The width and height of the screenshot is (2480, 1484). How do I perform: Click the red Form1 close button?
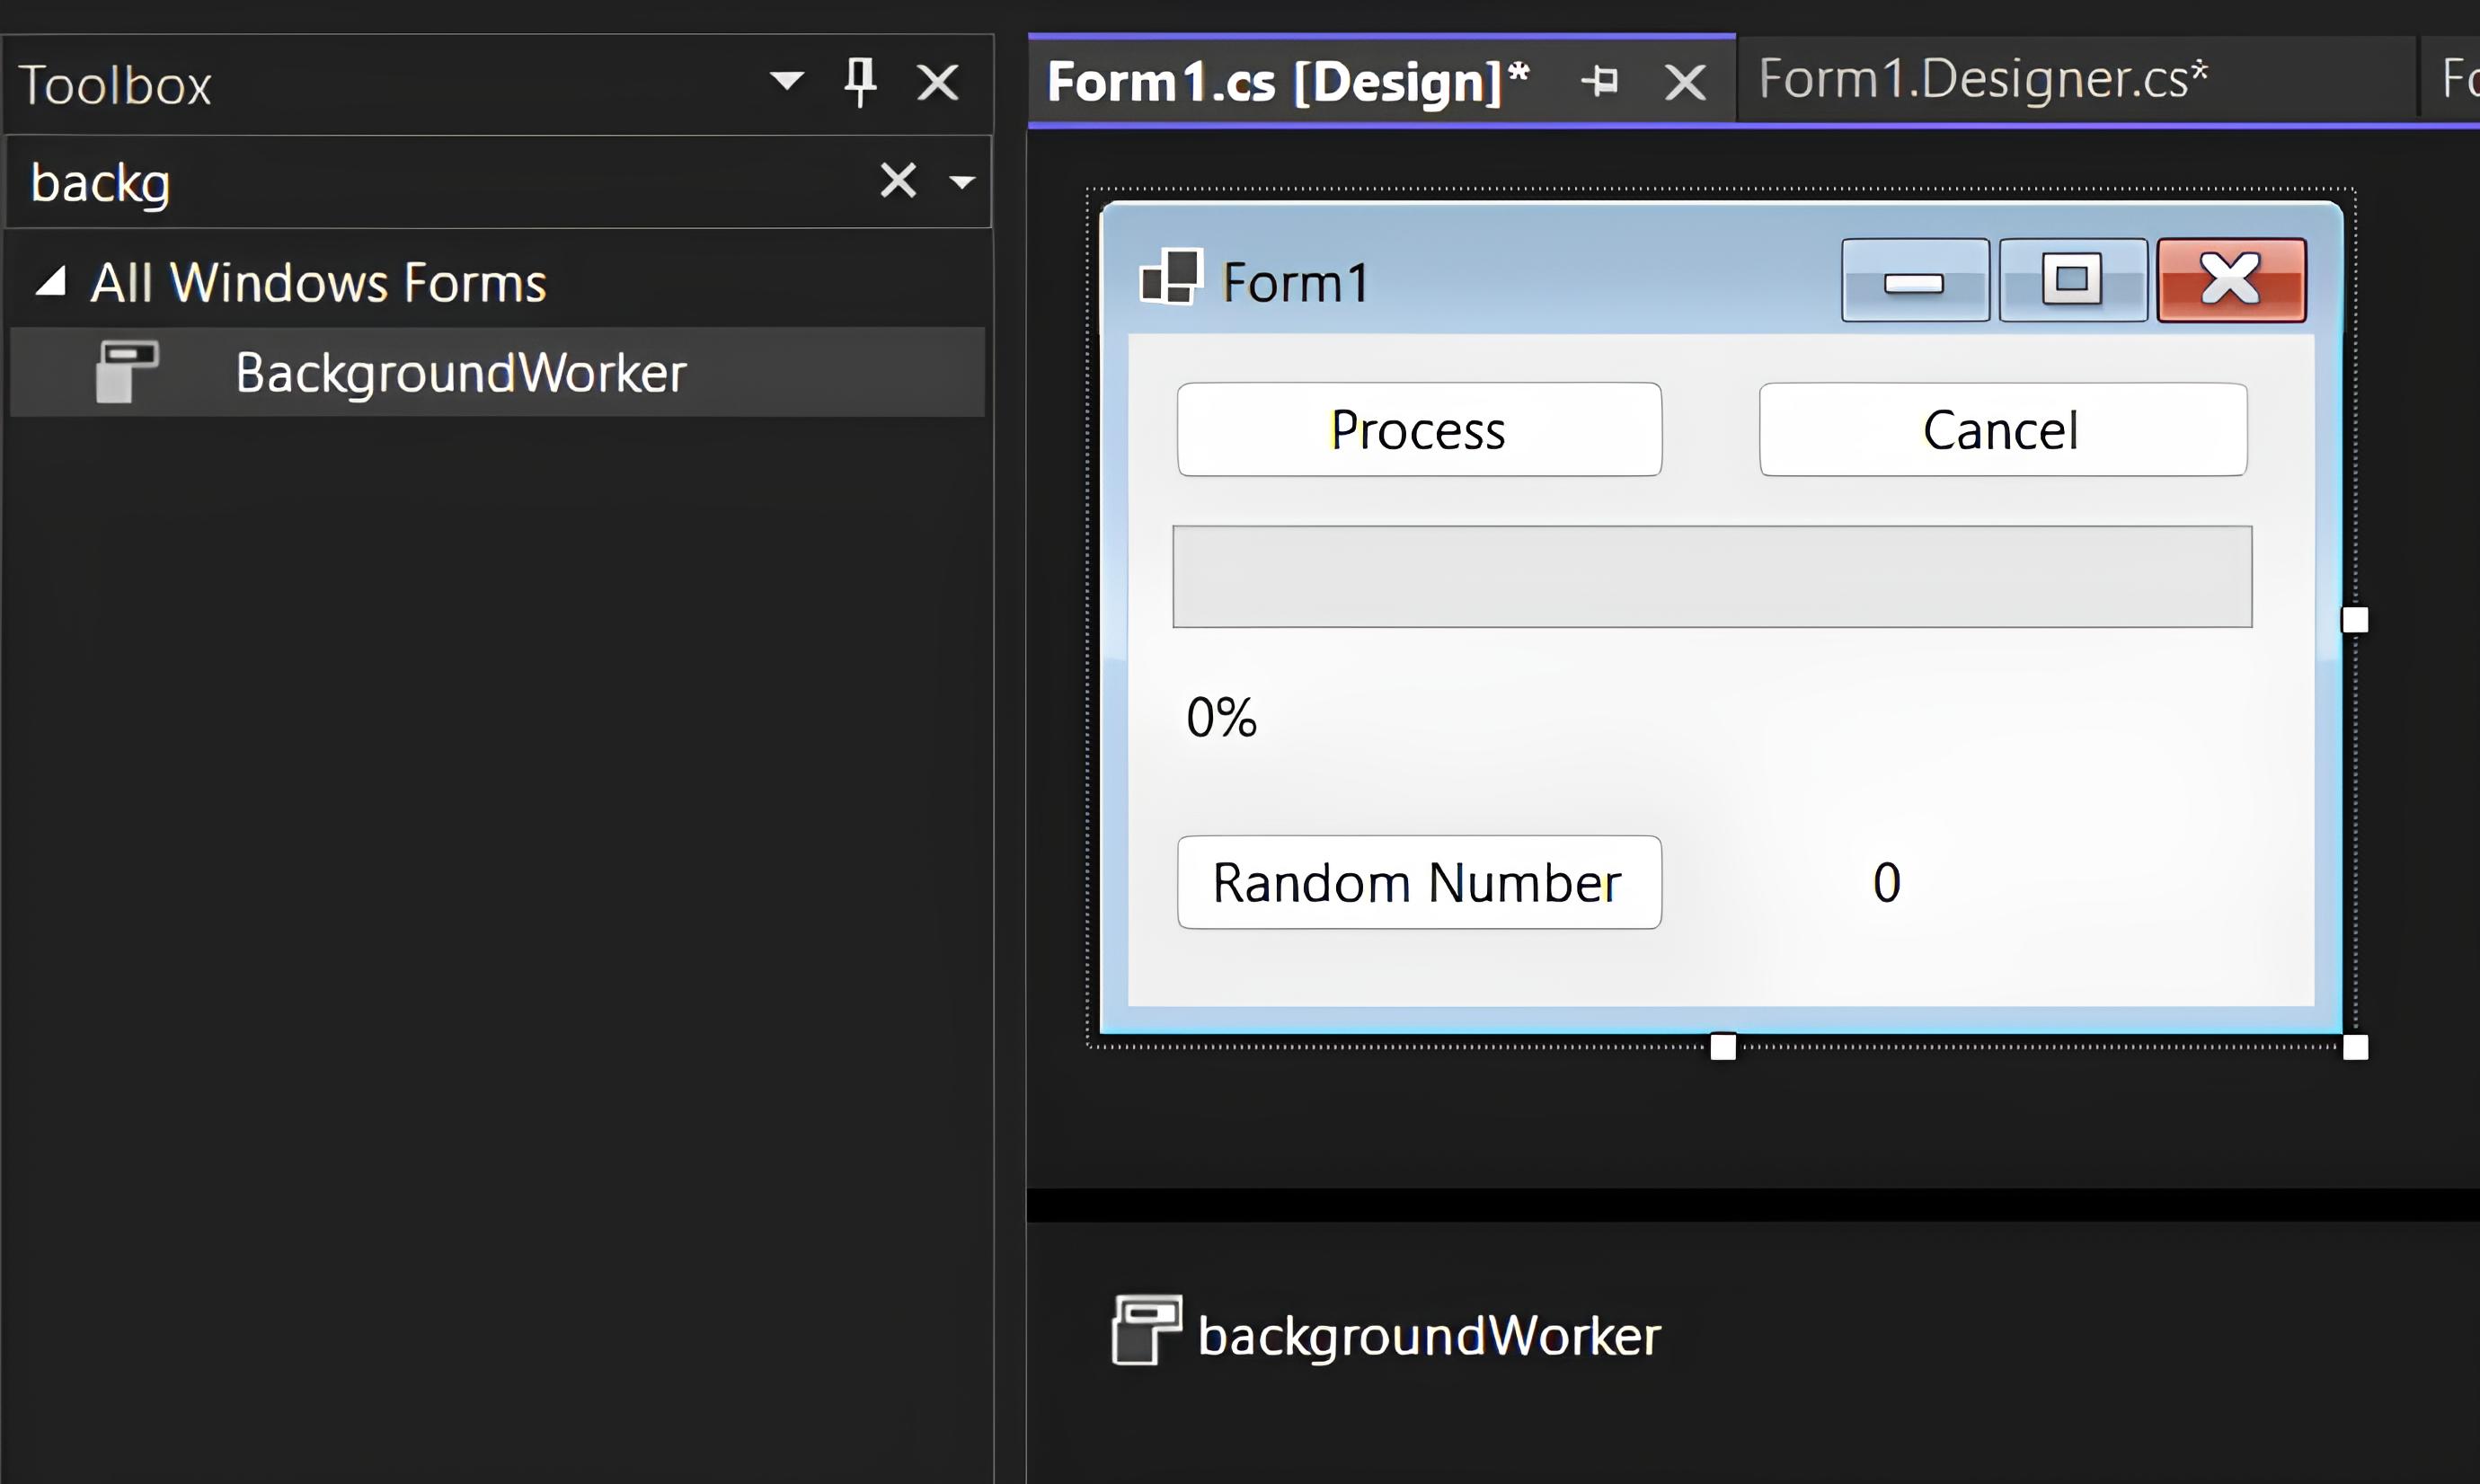click(x=2232, y=280)
